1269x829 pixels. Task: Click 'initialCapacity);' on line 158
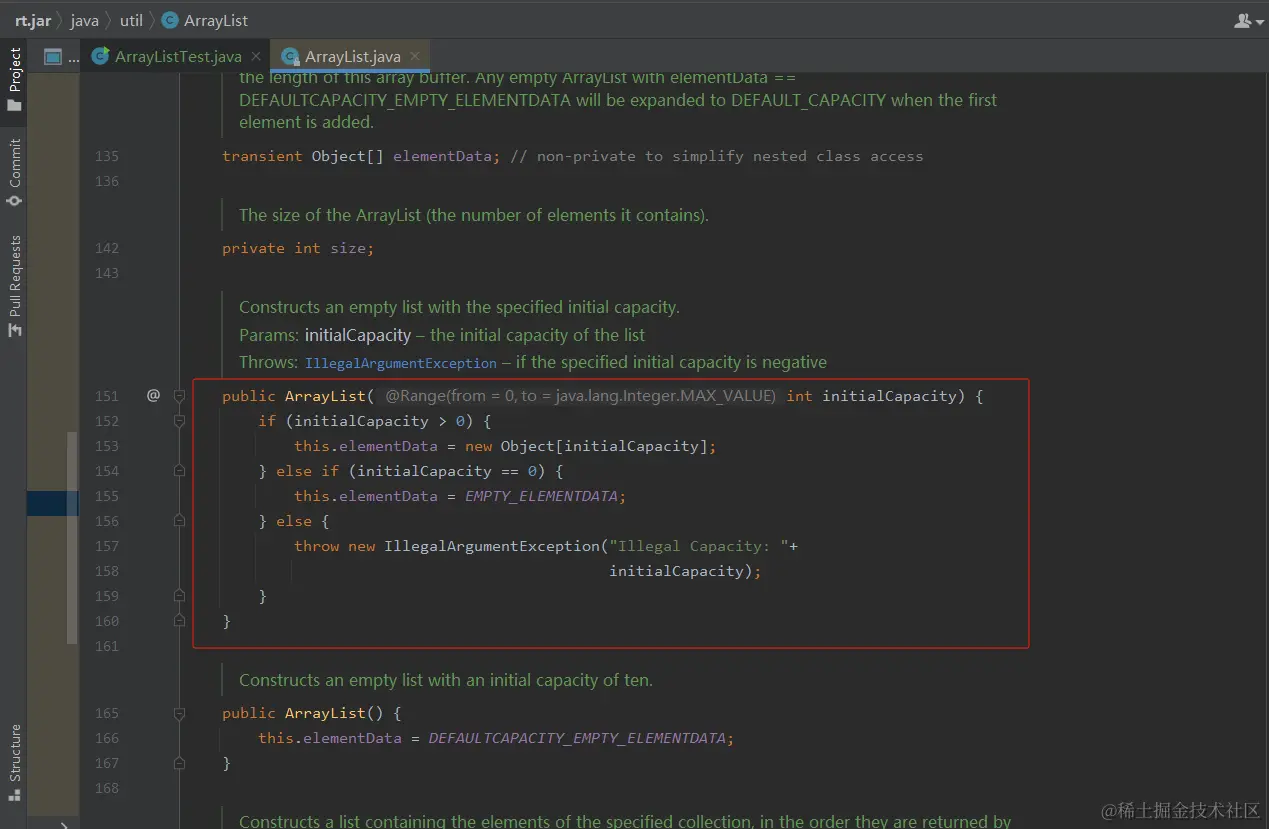pyautogui.click(x=685, y=571)
